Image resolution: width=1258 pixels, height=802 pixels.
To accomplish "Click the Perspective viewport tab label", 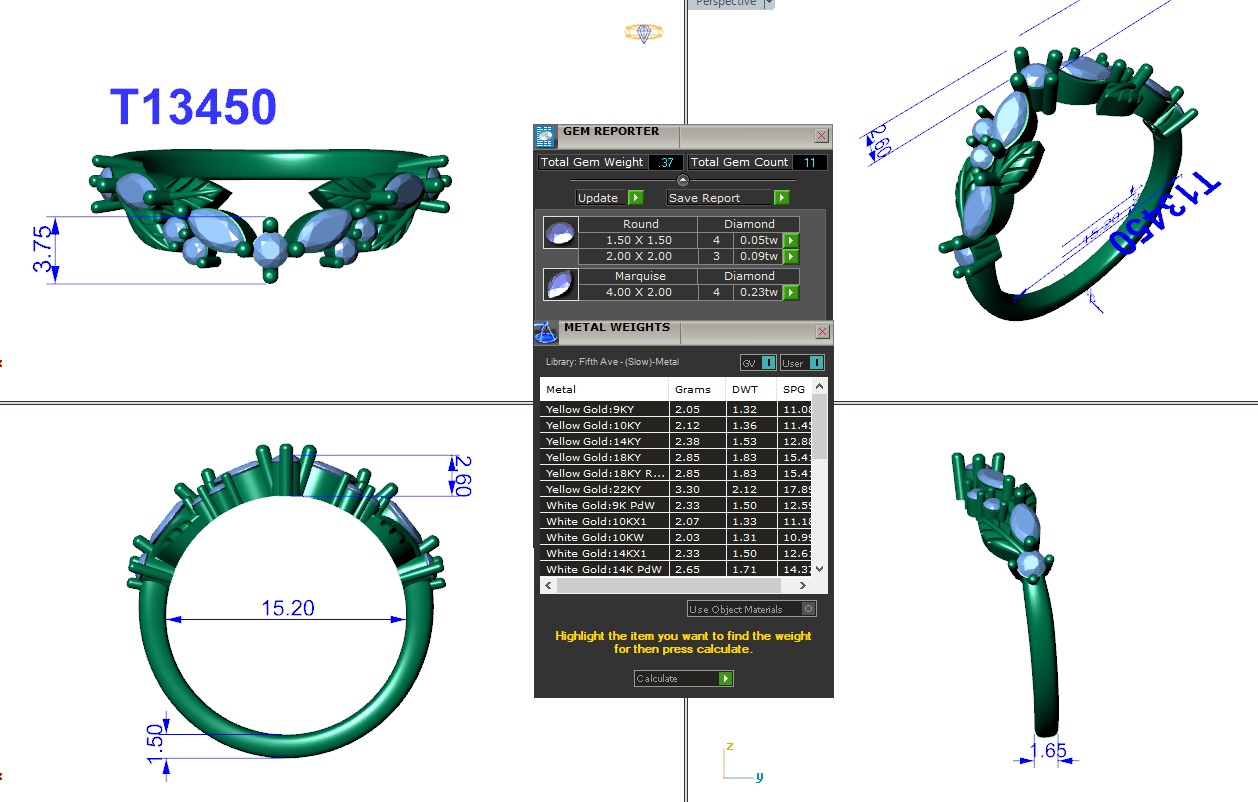I will tap(726, 4).
